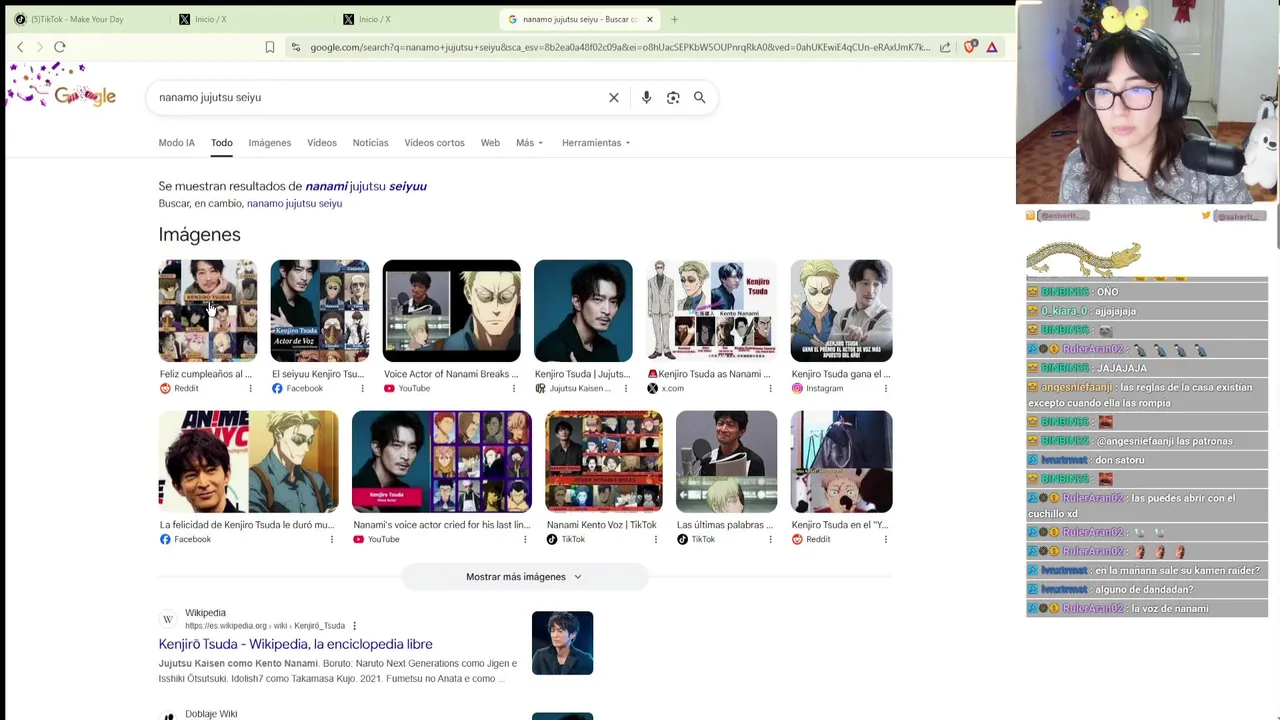Open Instagram 'Kenjiro Tsuda gana' thumbnail

841,311
